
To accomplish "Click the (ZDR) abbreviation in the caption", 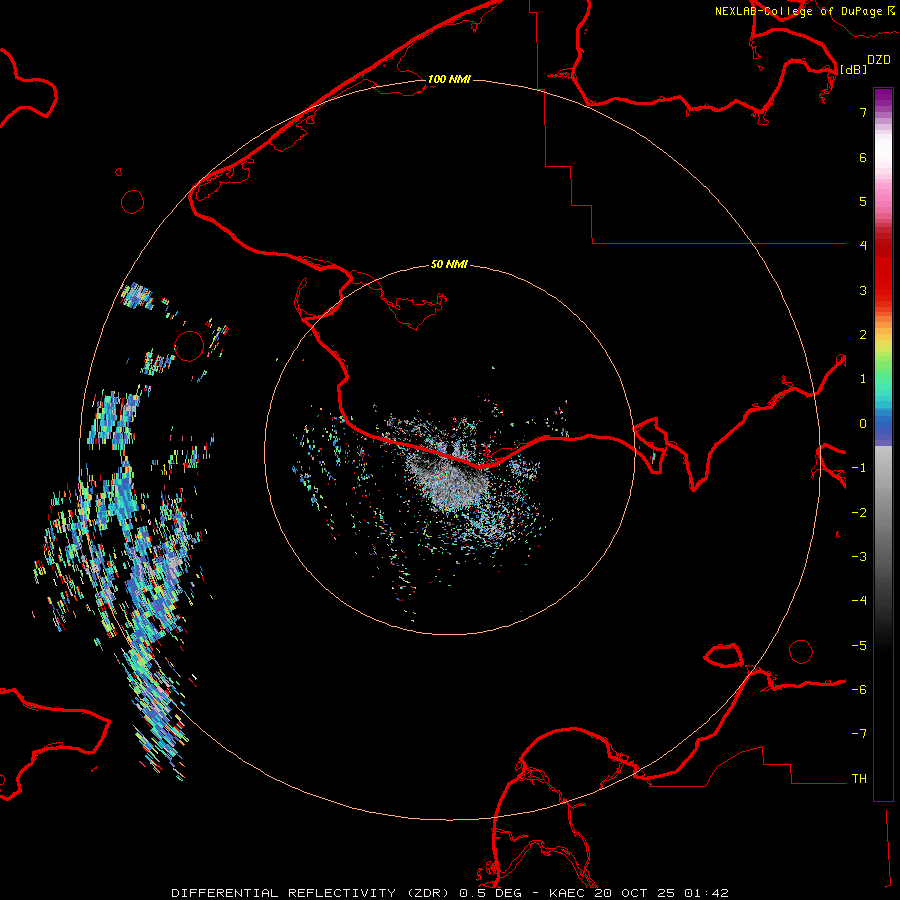I will [x=430, y=893].
